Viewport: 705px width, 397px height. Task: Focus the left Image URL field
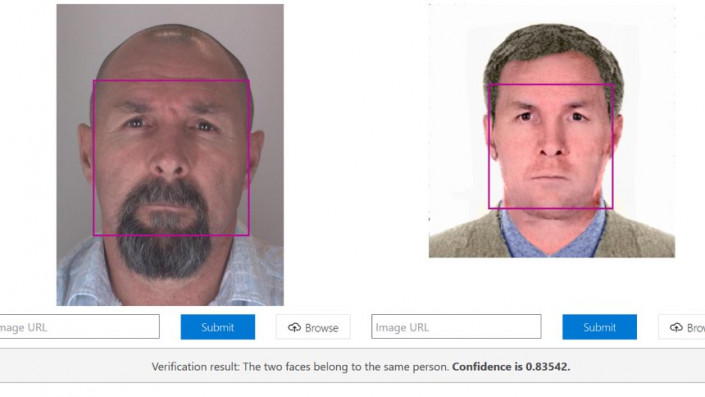[80, 326]
